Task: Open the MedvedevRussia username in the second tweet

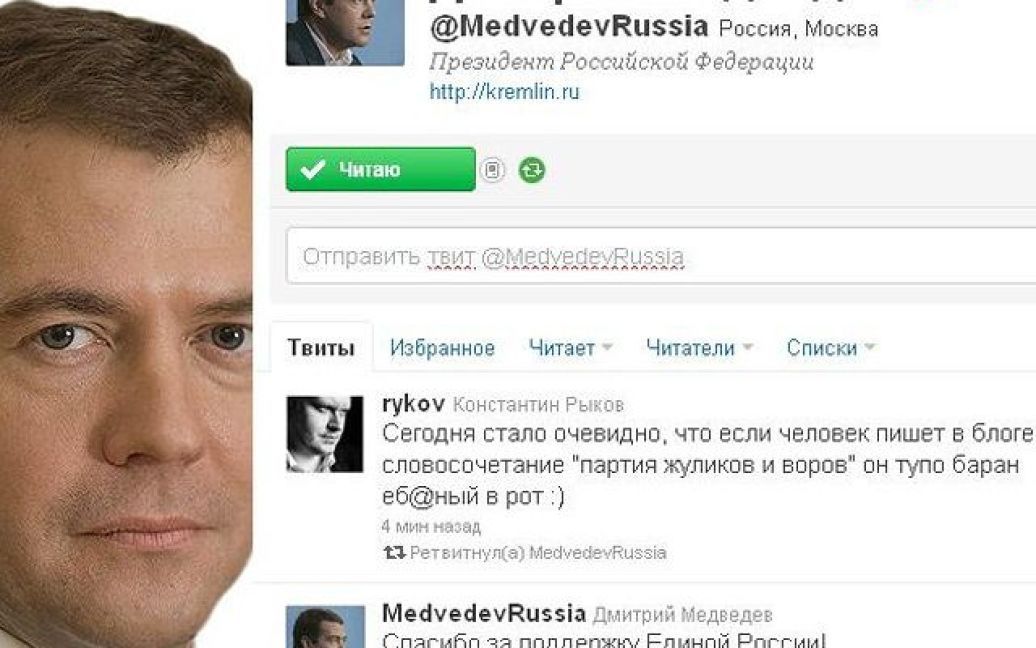Action: [x=484, y=614]
